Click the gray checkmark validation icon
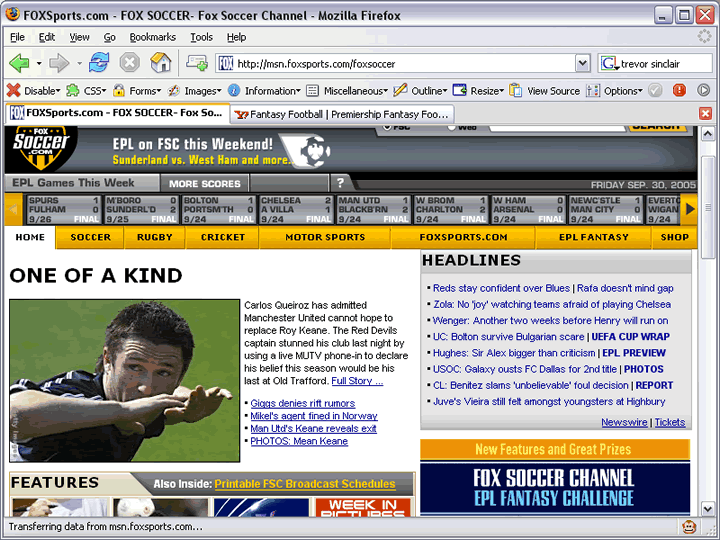 click(655, 90)
